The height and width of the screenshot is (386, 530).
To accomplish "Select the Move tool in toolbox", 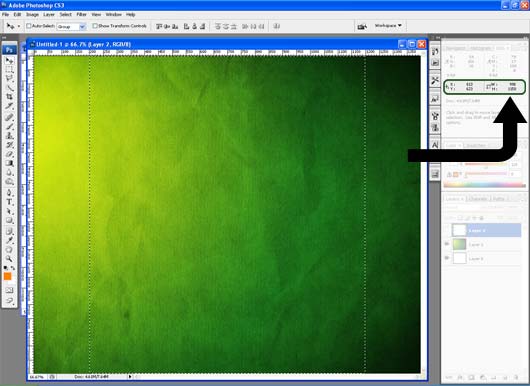I will coord(9,61).
